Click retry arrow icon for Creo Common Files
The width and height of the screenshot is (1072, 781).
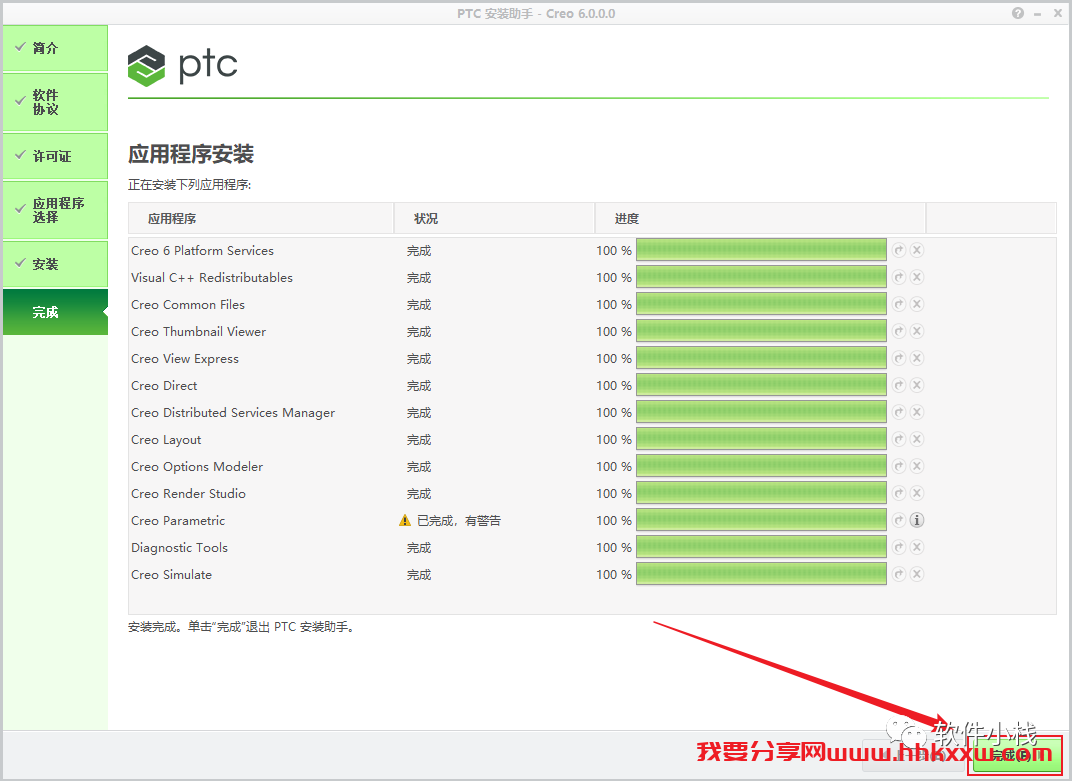tap(899, 304)
